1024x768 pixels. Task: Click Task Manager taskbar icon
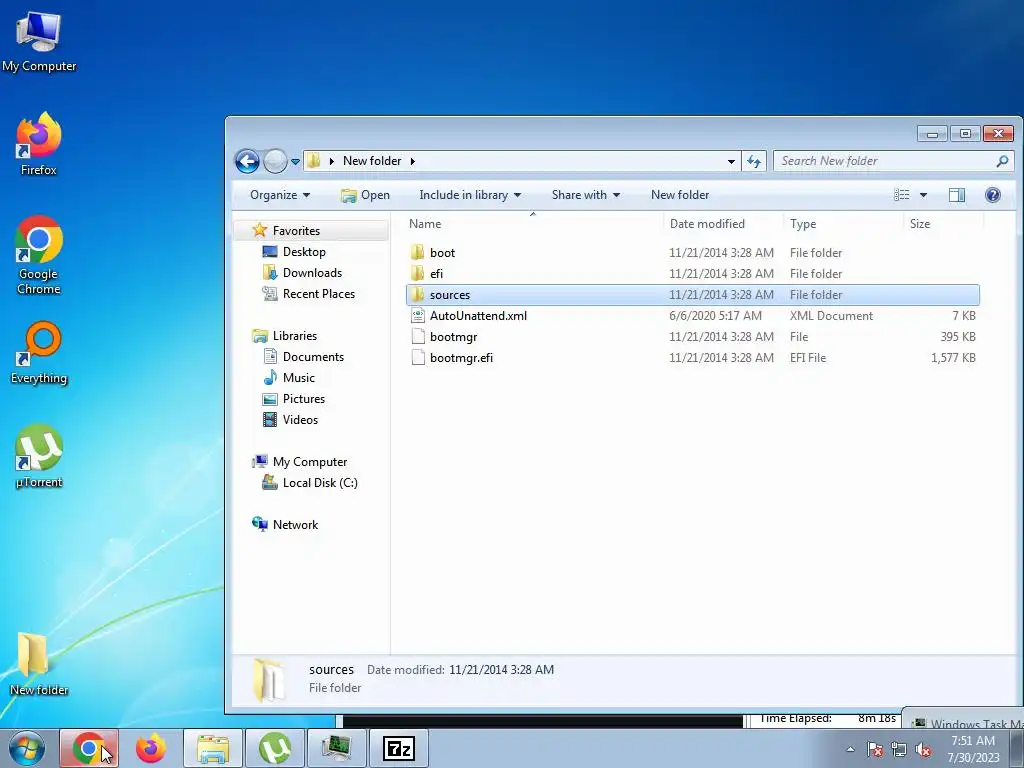coord(337,748)
